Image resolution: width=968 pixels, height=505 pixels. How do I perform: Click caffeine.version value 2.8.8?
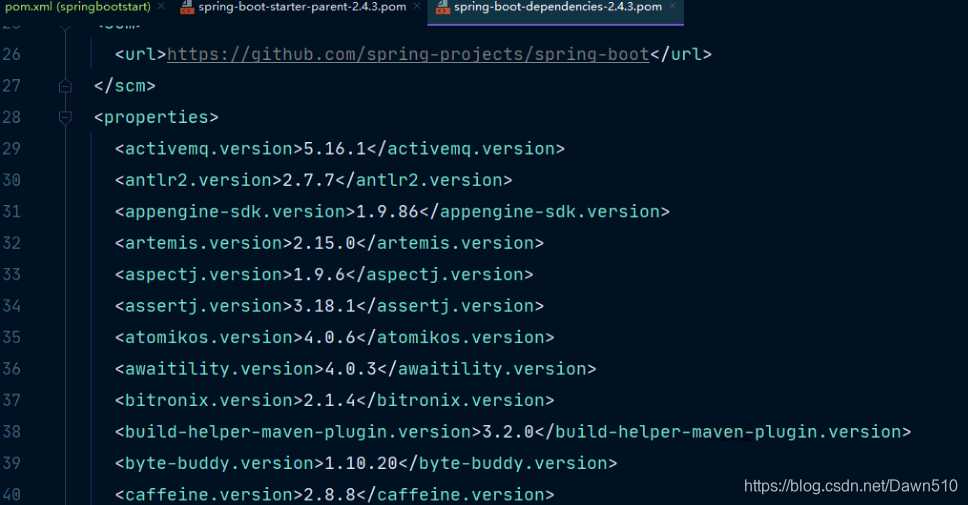(x=329, y=495)
